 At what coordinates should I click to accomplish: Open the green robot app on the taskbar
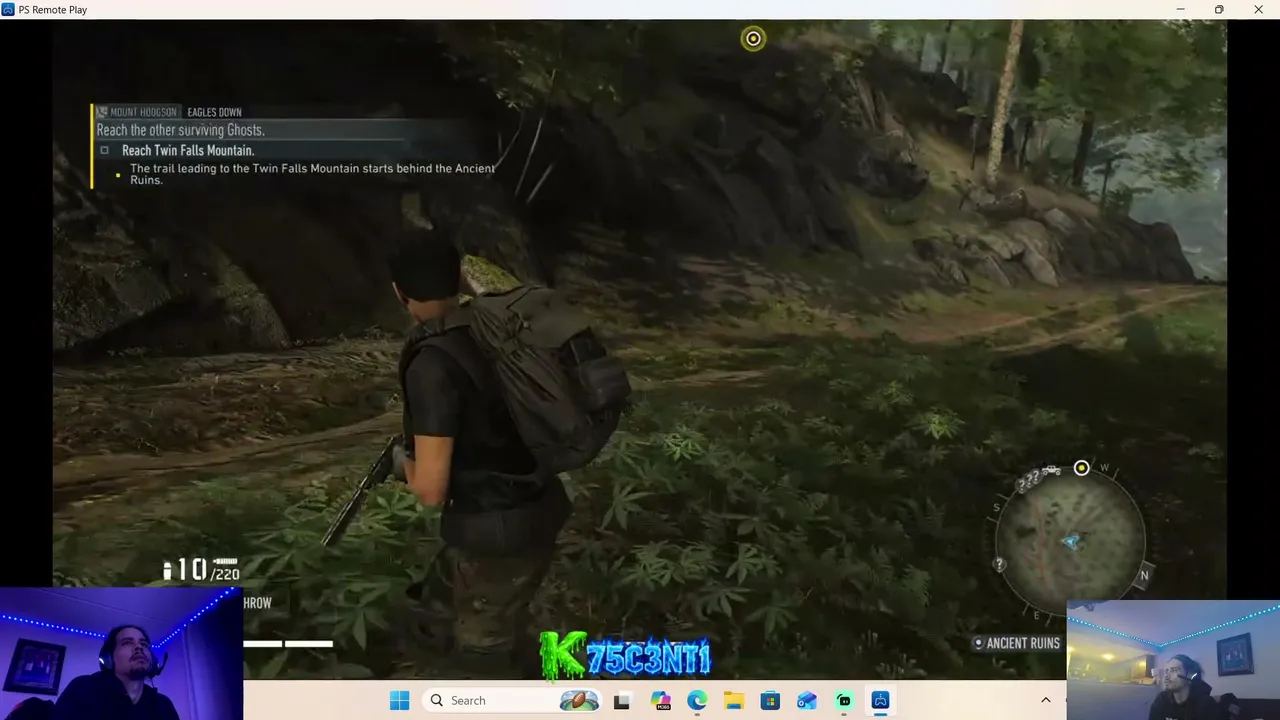(x=844, y=700)
